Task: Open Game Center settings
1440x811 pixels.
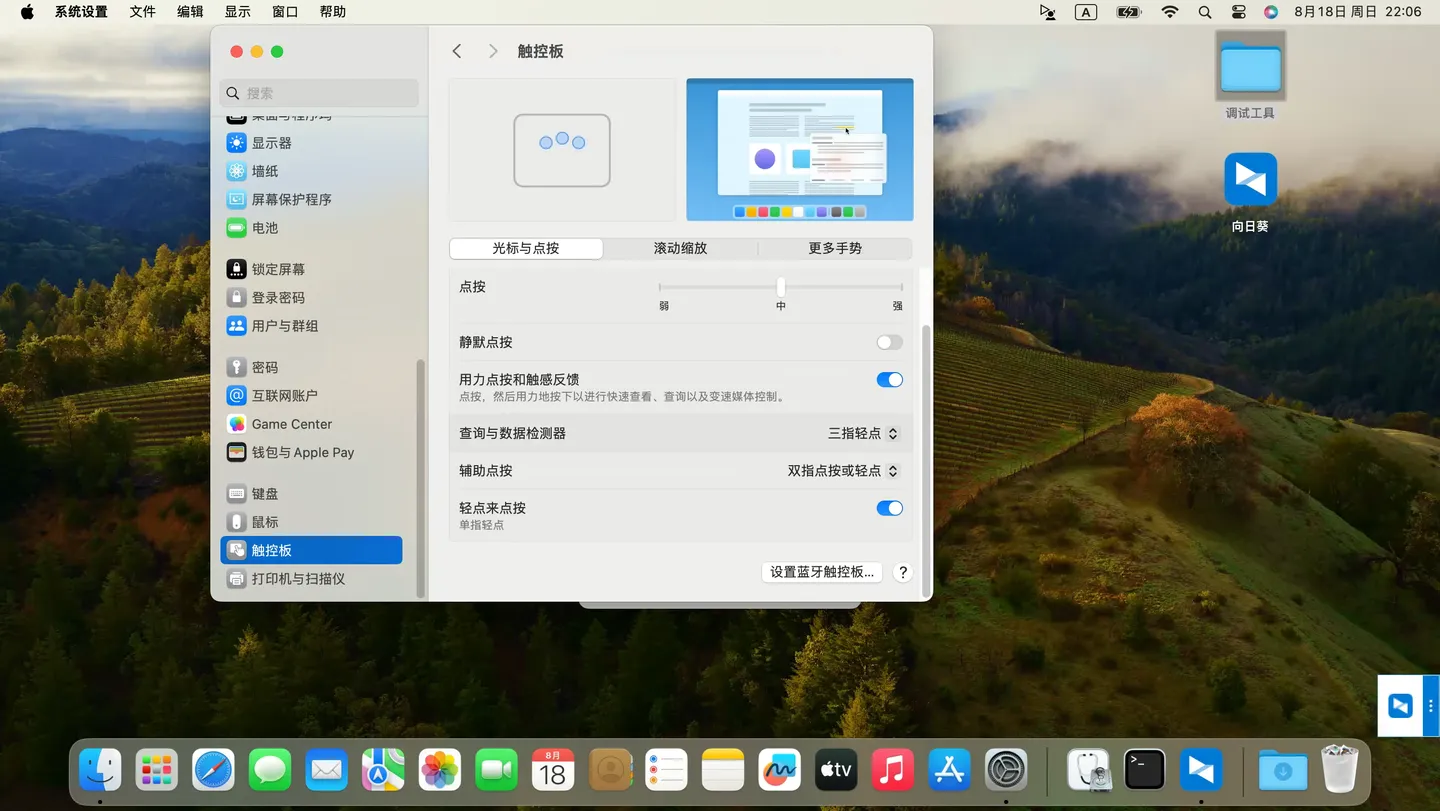Action: point(291,424)
